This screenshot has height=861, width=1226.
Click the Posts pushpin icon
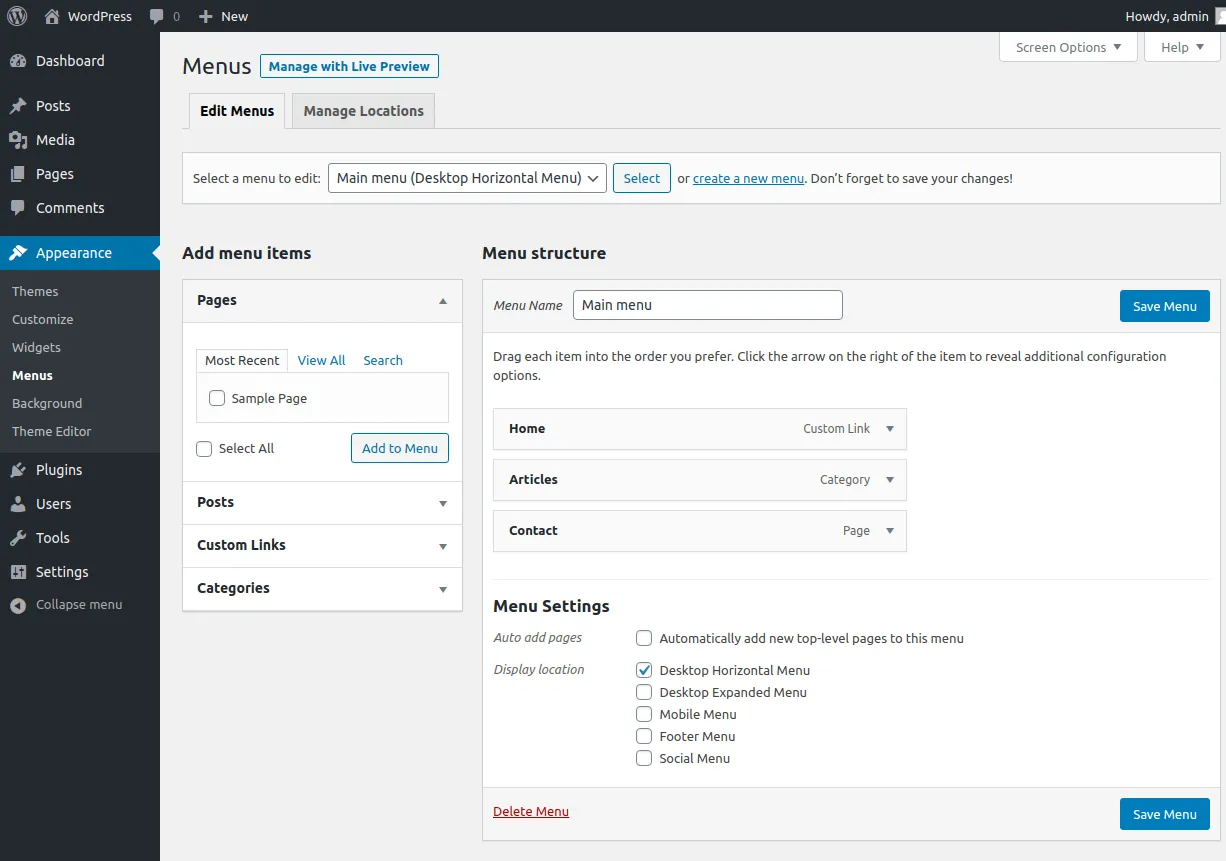click(x=18, y=106)
